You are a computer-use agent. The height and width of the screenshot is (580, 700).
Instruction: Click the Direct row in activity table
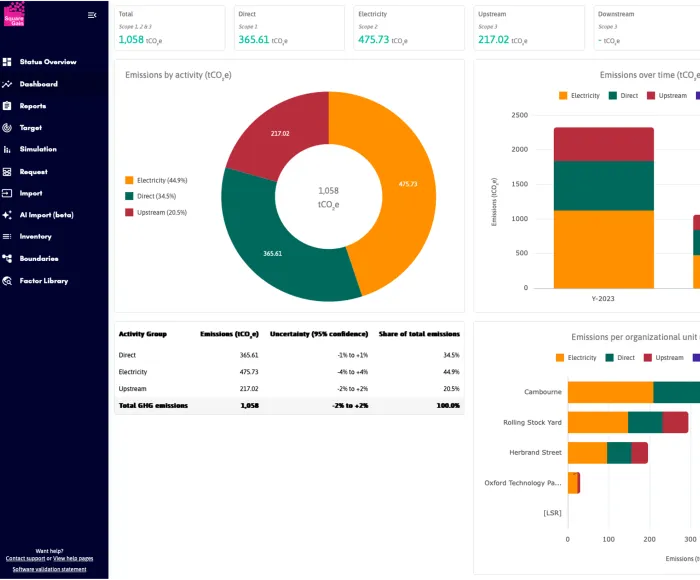pos(289,355)
